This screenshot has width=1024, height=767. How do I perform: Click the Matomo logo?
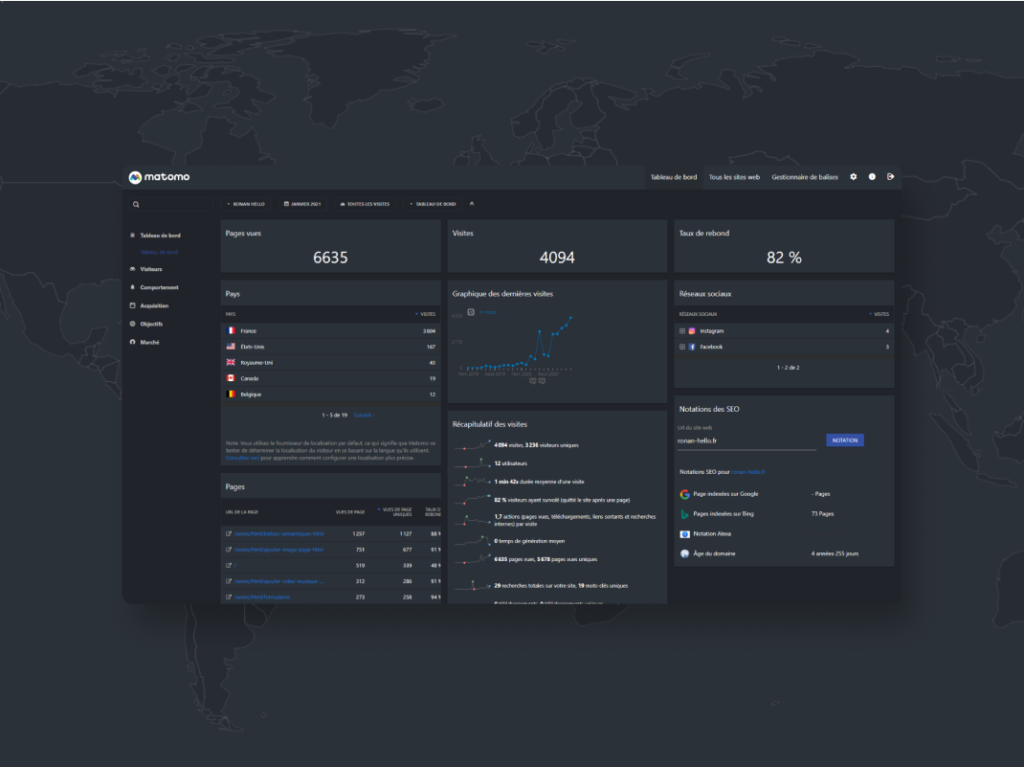(159, 177)
